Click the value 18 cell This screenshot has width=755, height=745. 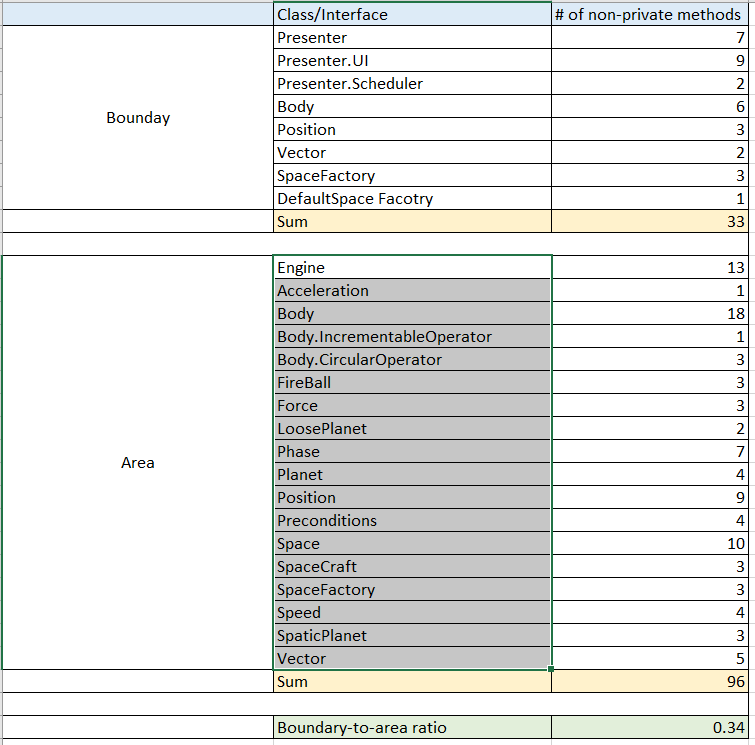[x=650, y=314]
